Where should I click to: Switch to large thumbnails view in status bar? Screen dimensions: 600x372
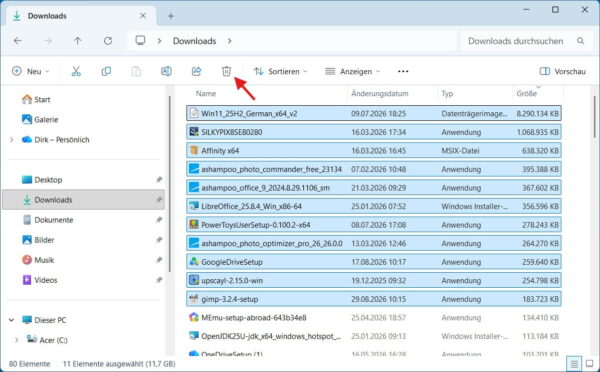point(589,364)
